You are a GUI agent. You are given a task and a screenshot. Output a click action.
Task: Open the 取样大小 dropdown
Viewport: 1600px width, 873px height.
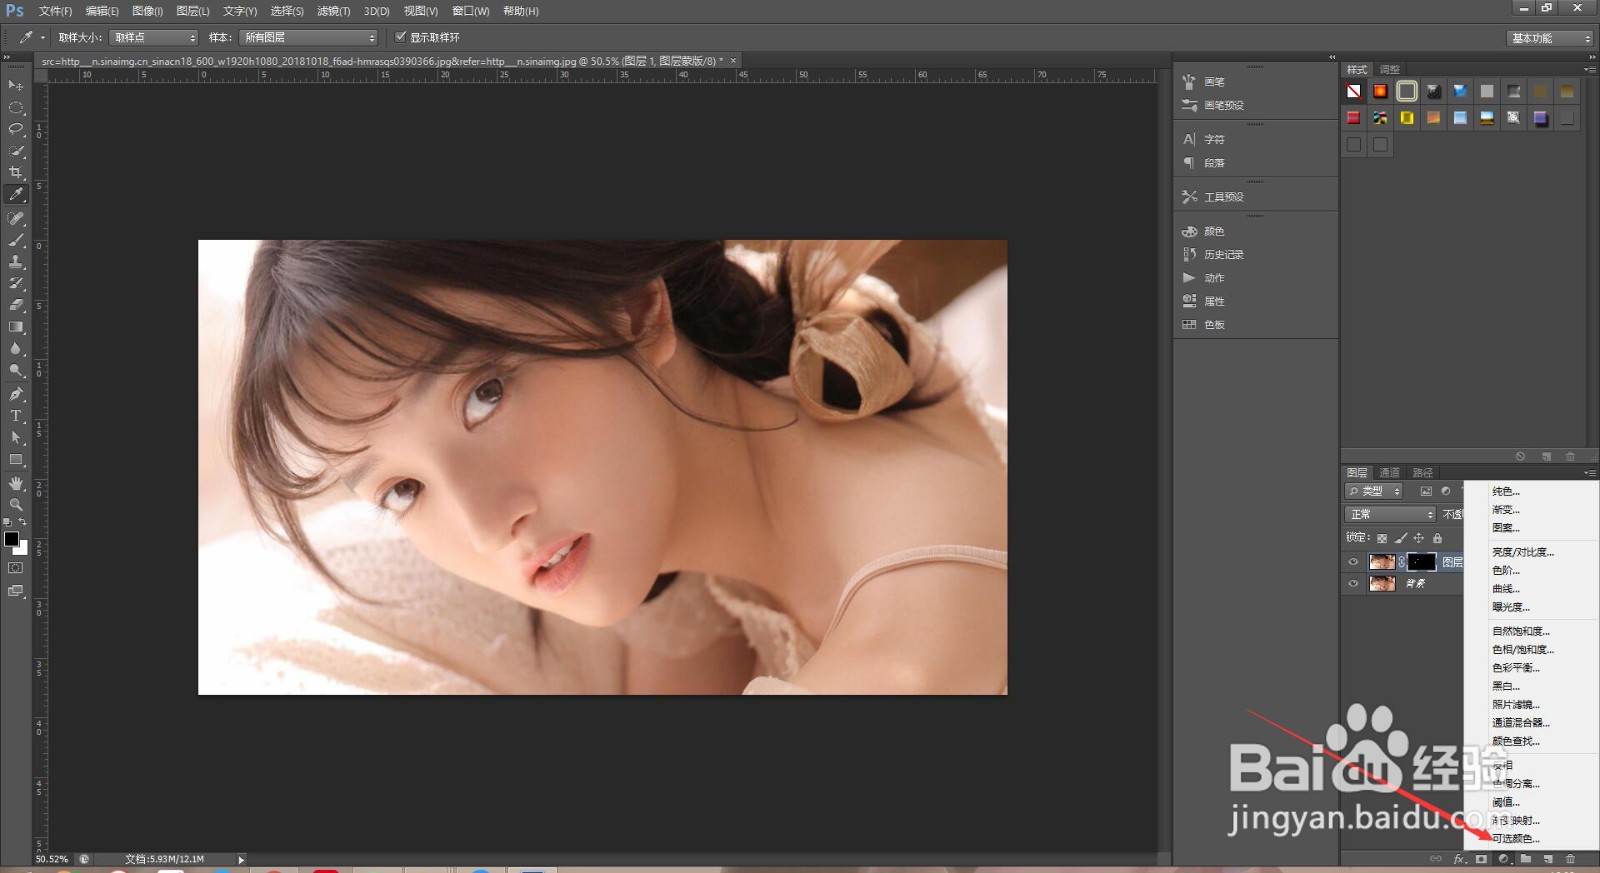(154, 37)
